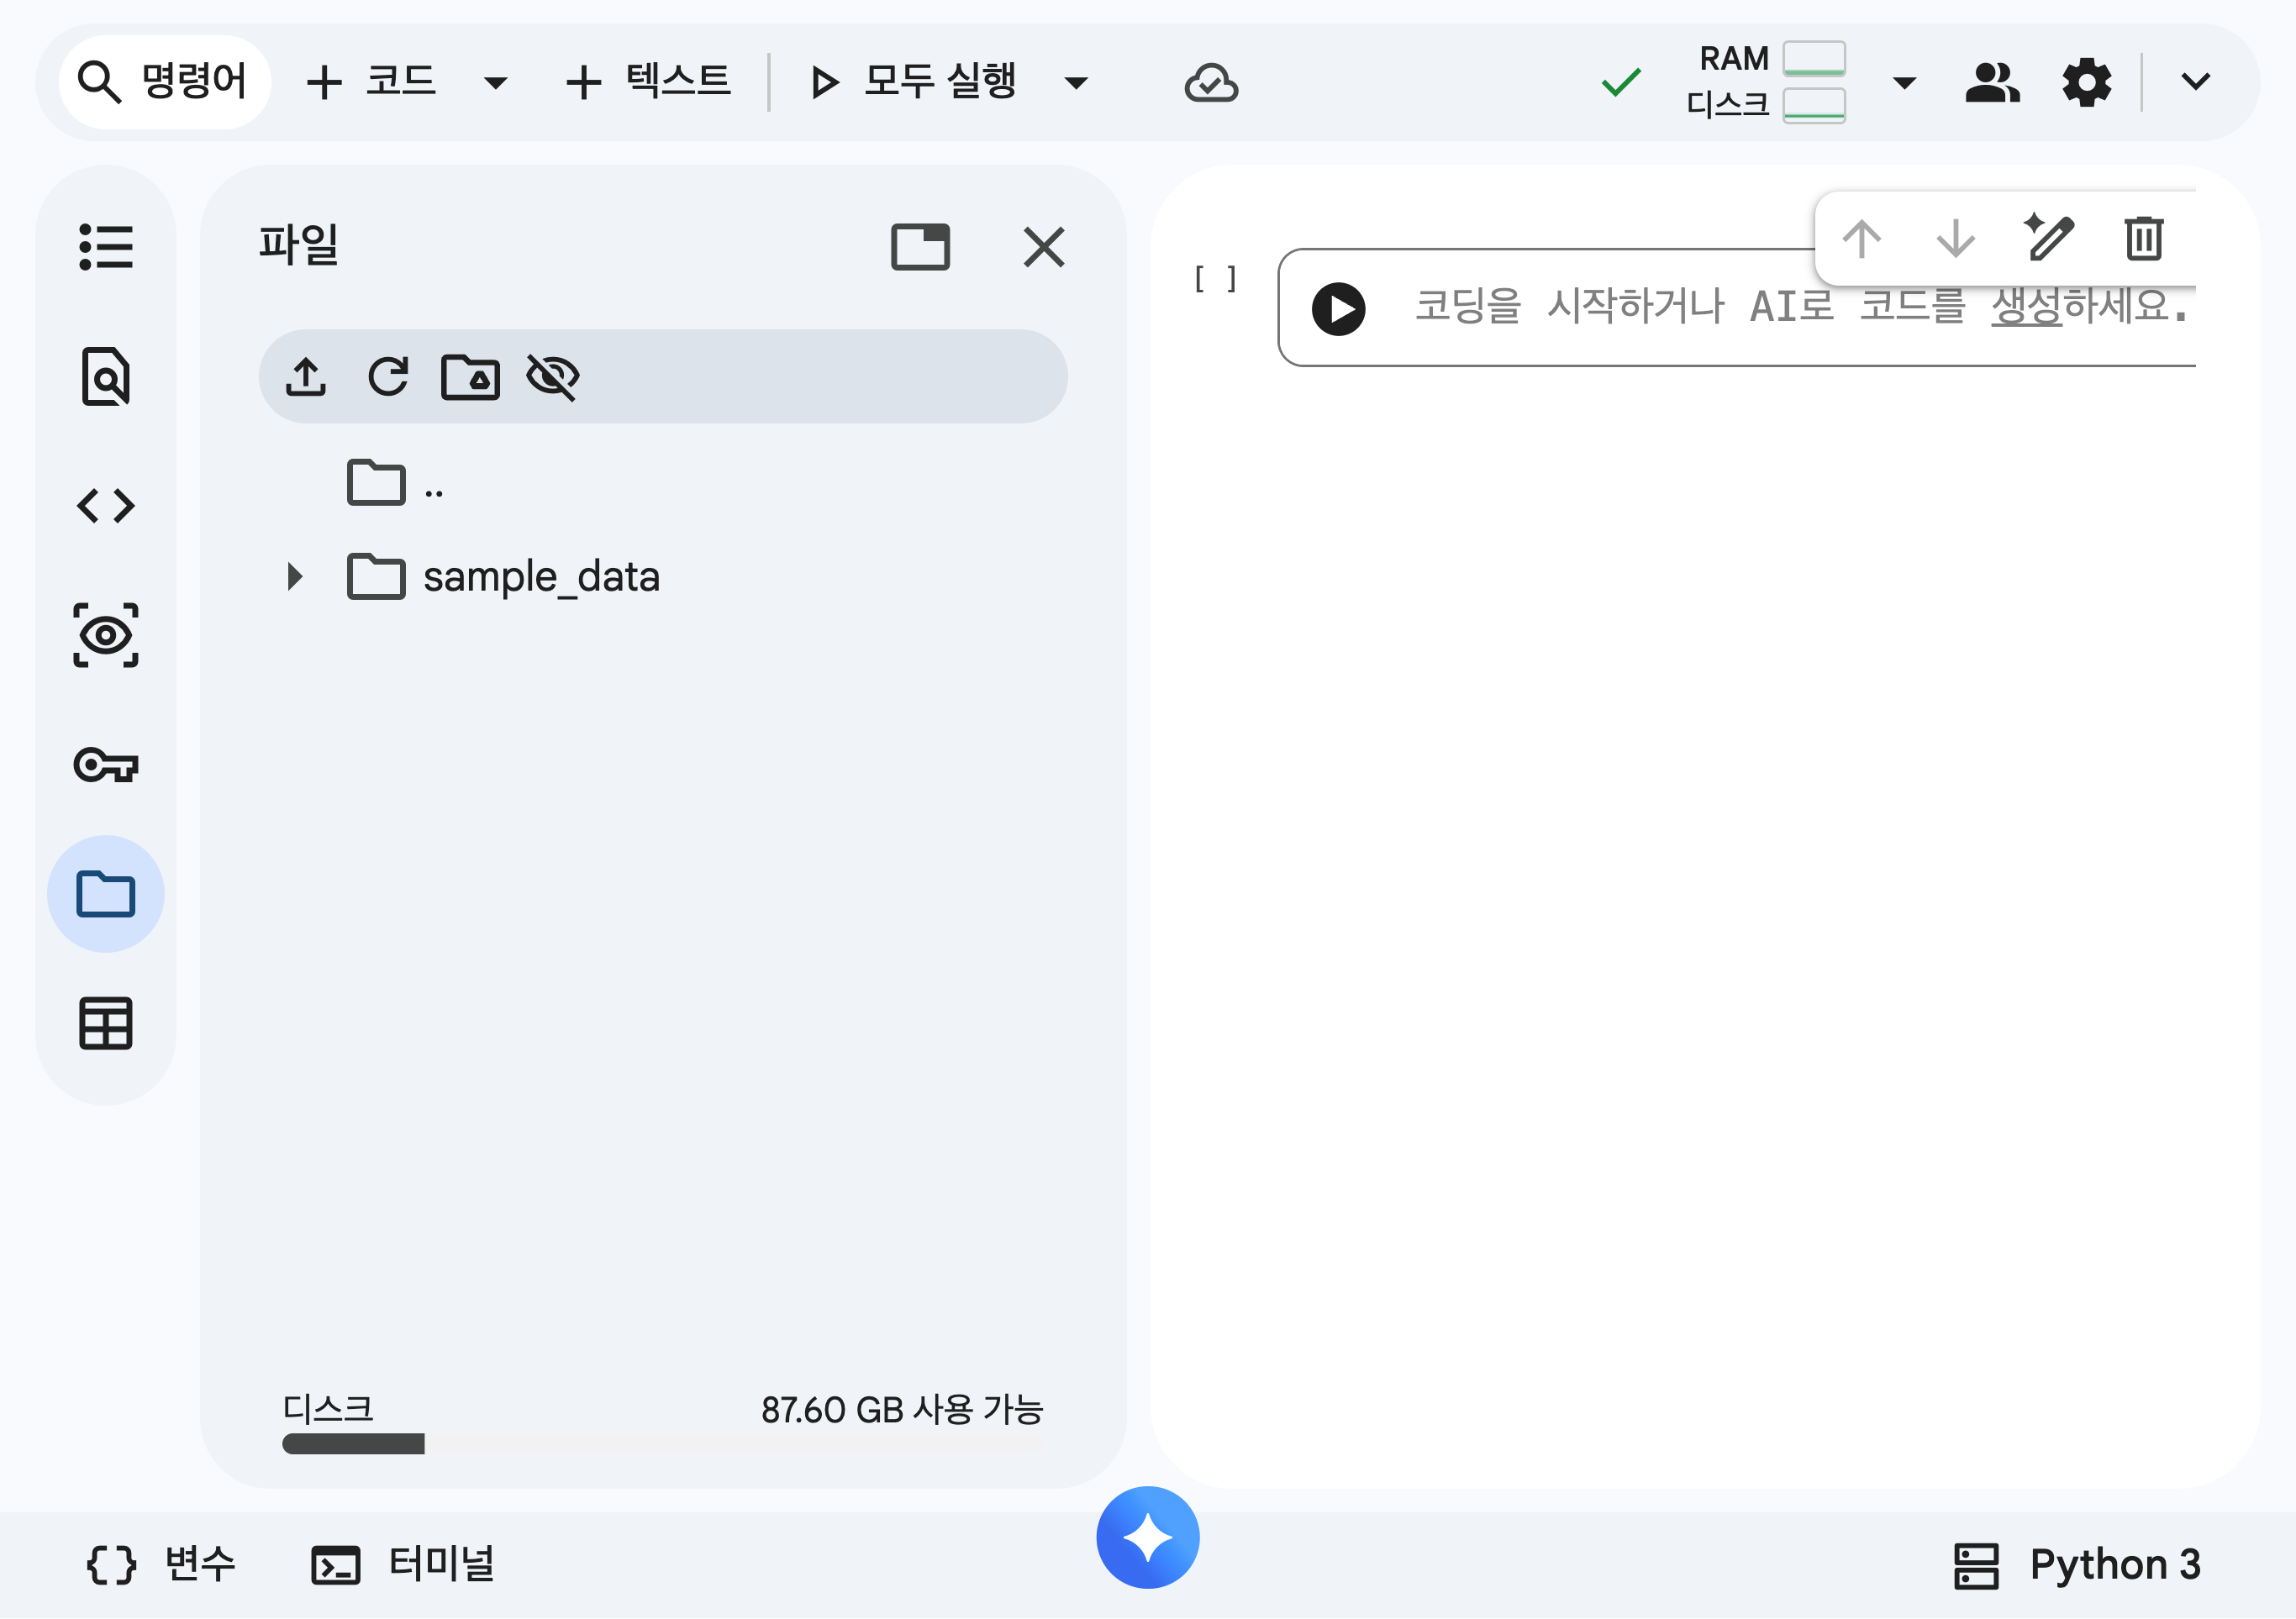Click the RAM usage bar indicator
The width and height of the screenshot is (2296, 1619).
[x=1814, y=59]
